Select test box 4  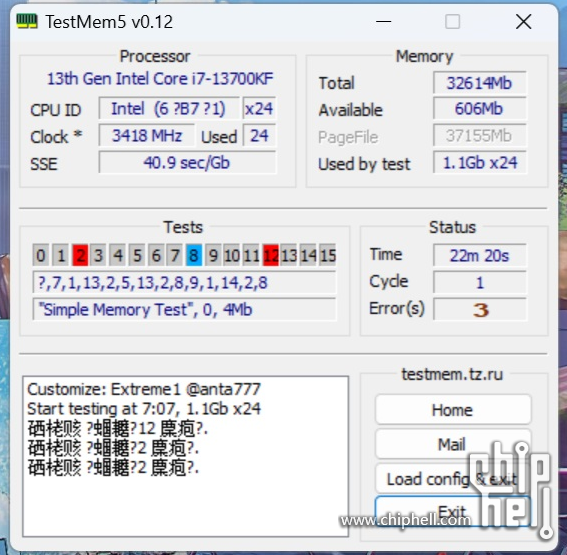pyautogui.click(x=118, y=255)
